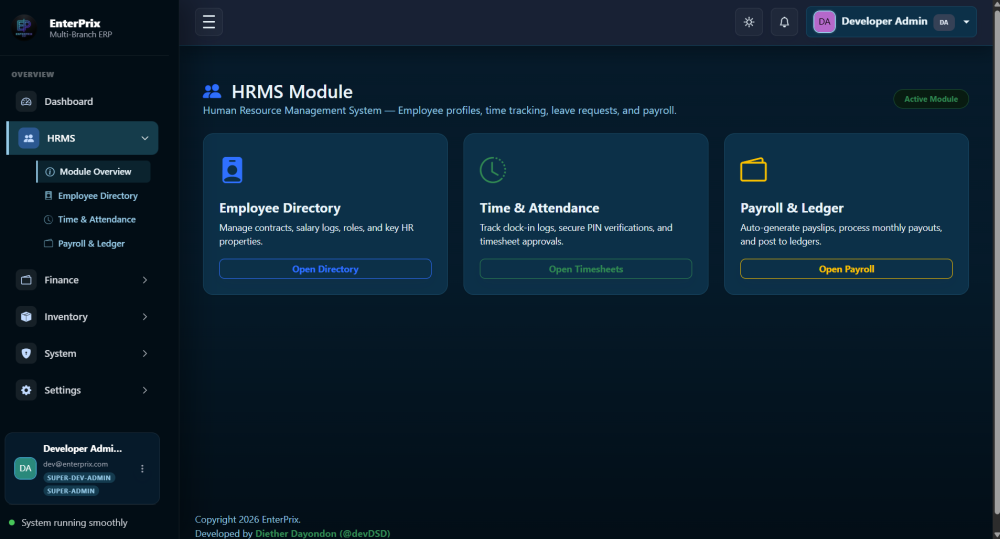Expand the System menu chevron
This screenshot has width=1000, height=539.
pyautogui.click(x=145, y=353)
